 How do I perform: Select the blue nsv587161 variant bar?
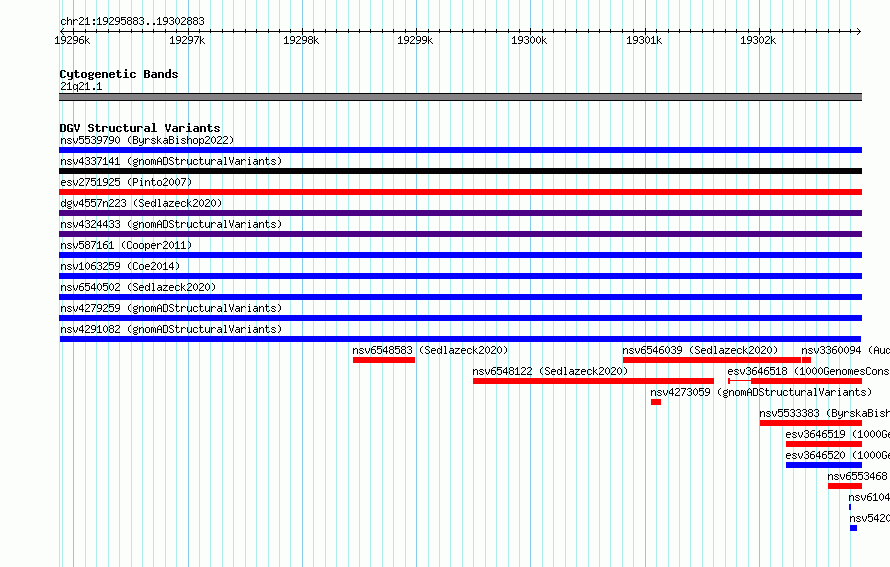click(x=460, y=255)
